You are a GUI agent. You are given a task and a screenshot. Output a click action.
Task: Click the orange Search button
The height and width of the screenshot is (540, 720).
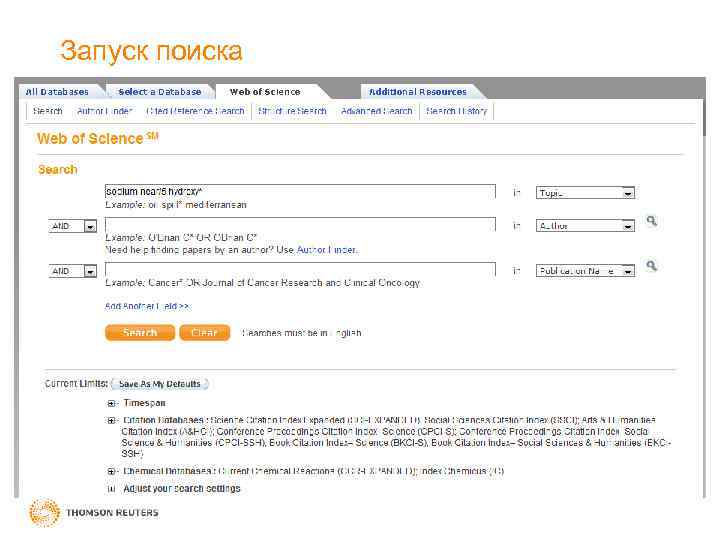140,332
